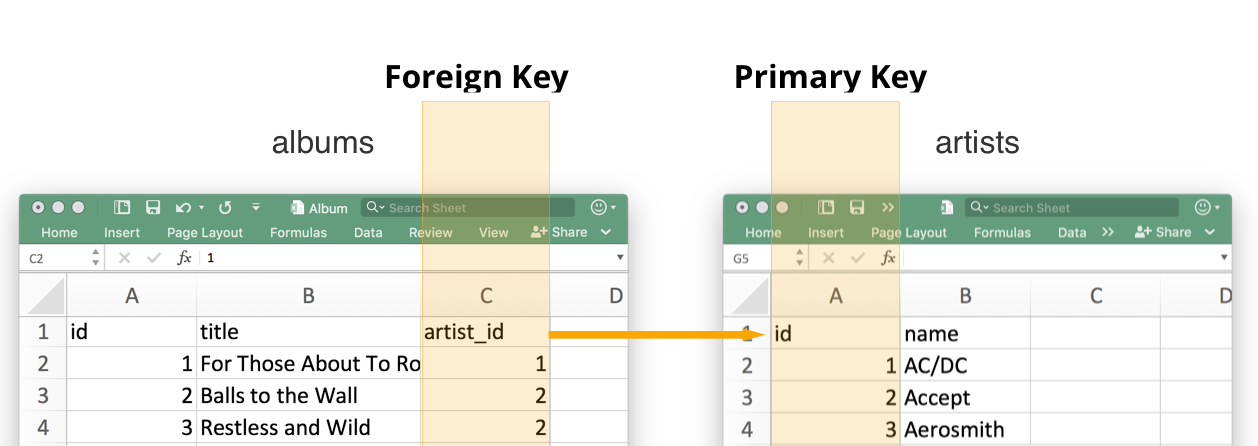Collapse the ribbon using chevron beside Share in Album window
The width and height of the screenshot is (1258, 446).
(606, 232)
